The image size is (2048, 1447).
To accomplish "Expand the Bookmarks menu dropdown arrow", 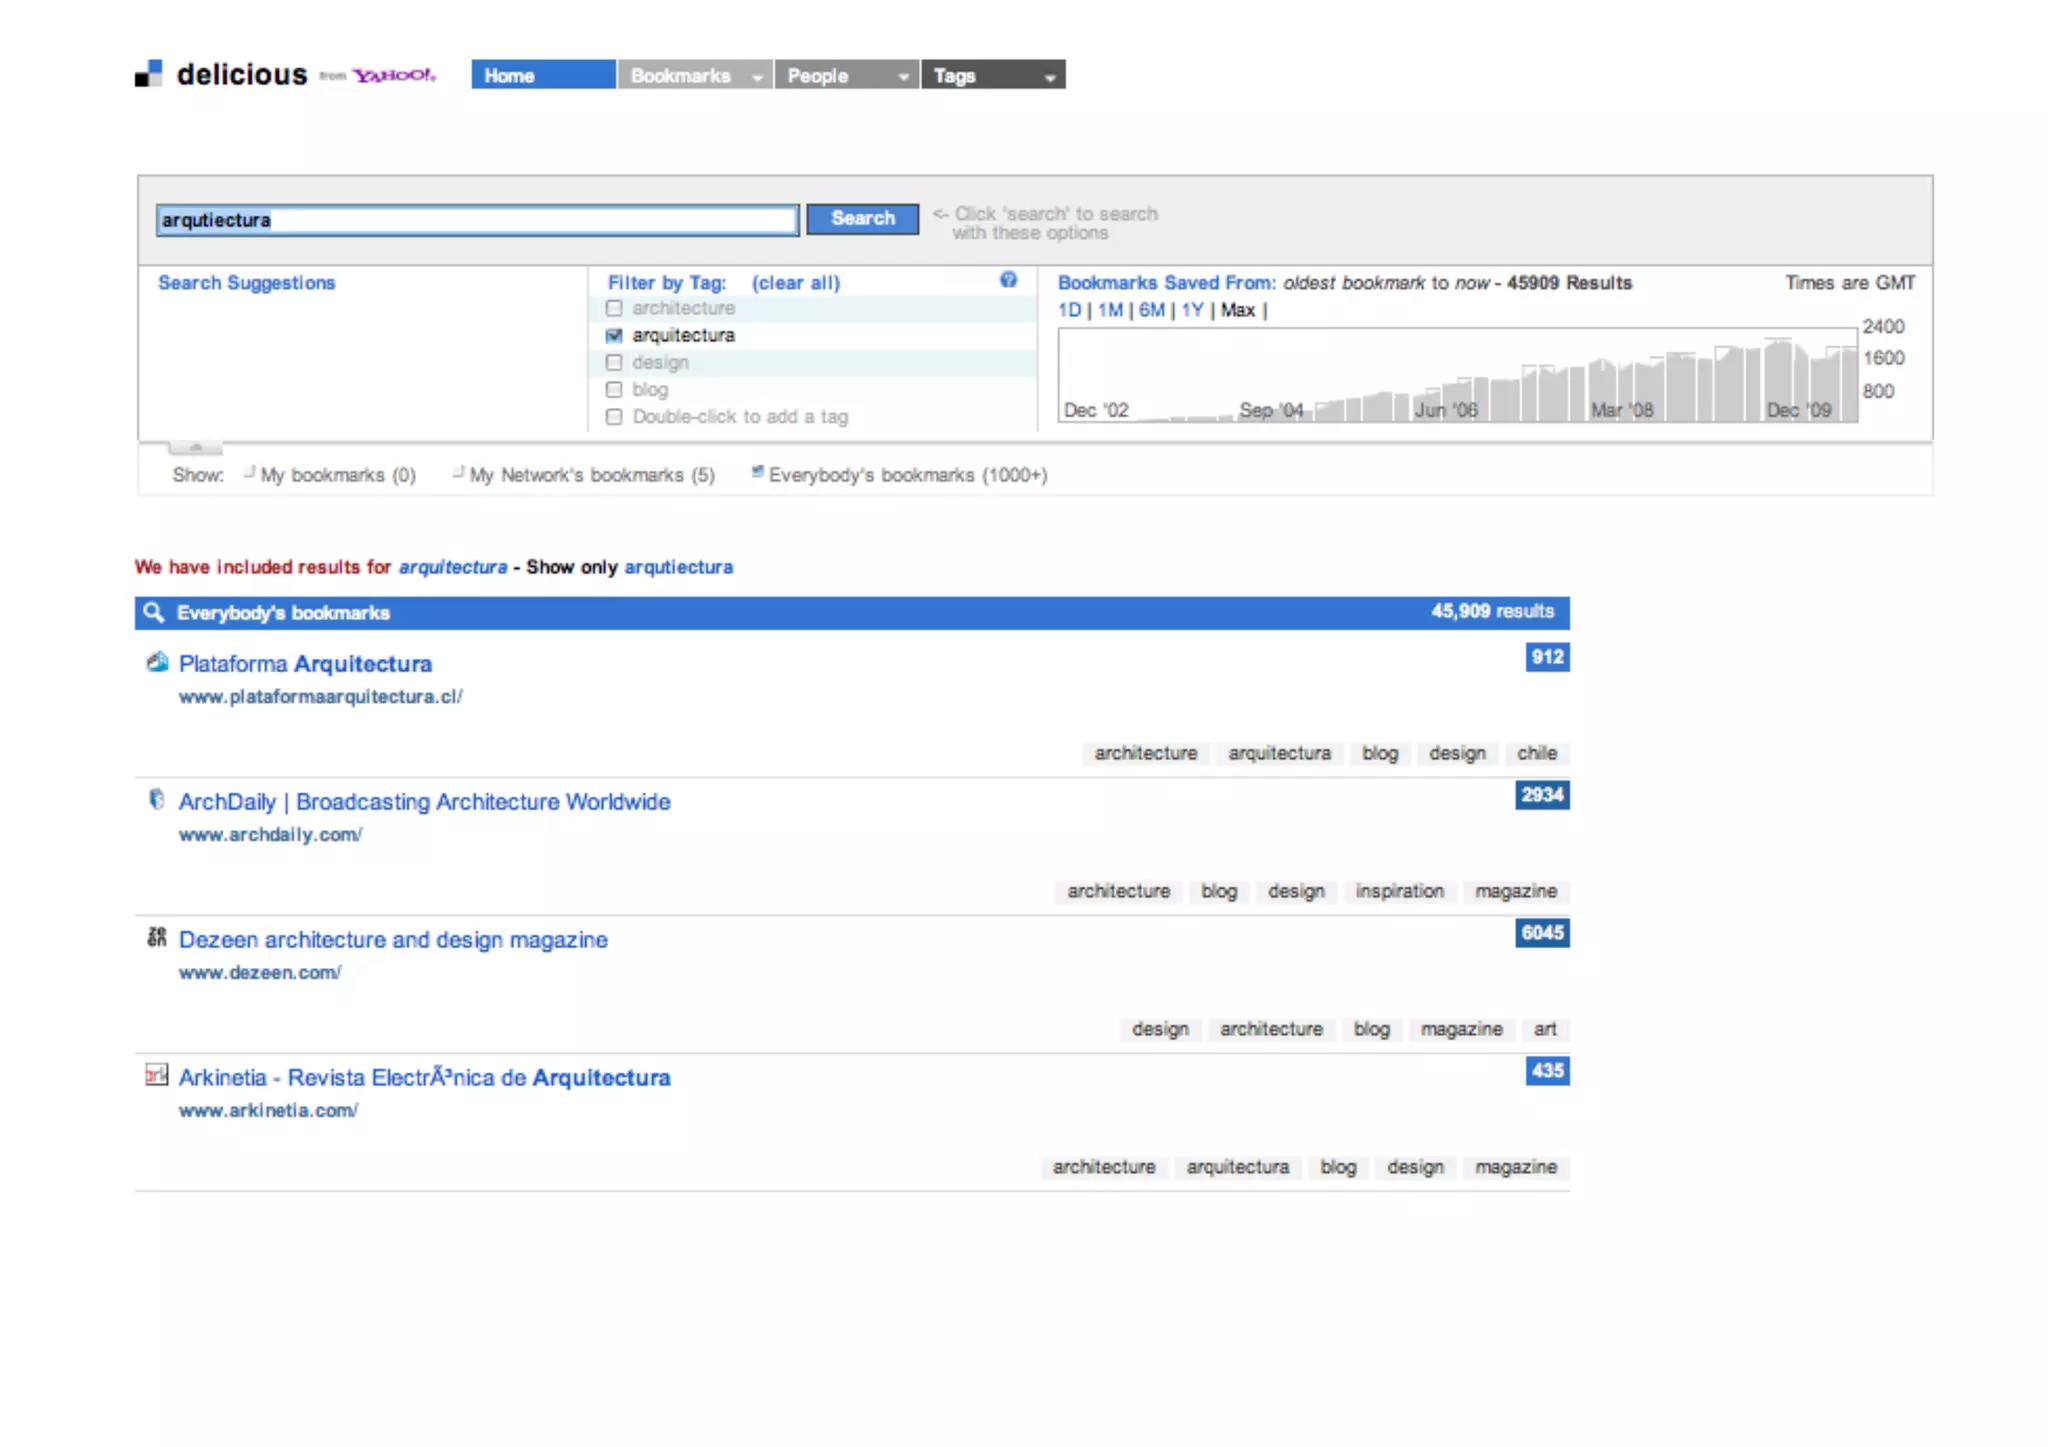I will (757, 77).
